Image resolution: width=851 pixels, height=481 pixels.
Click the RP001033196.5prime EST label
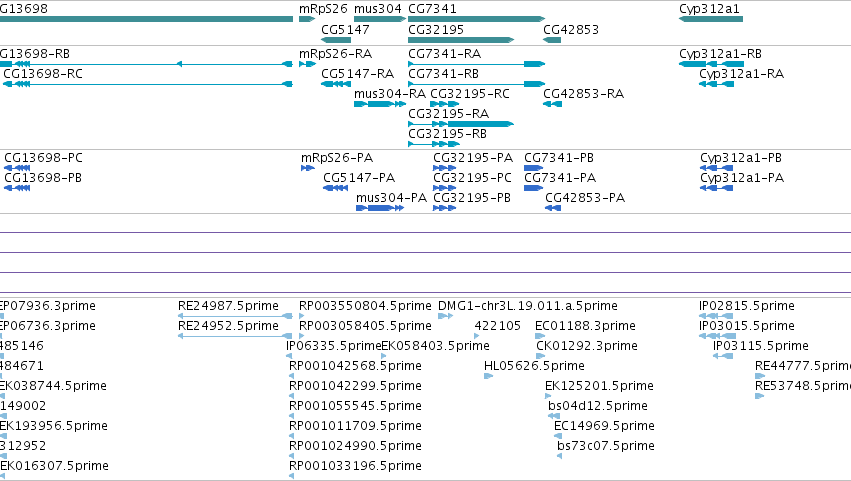coord(355,467)
